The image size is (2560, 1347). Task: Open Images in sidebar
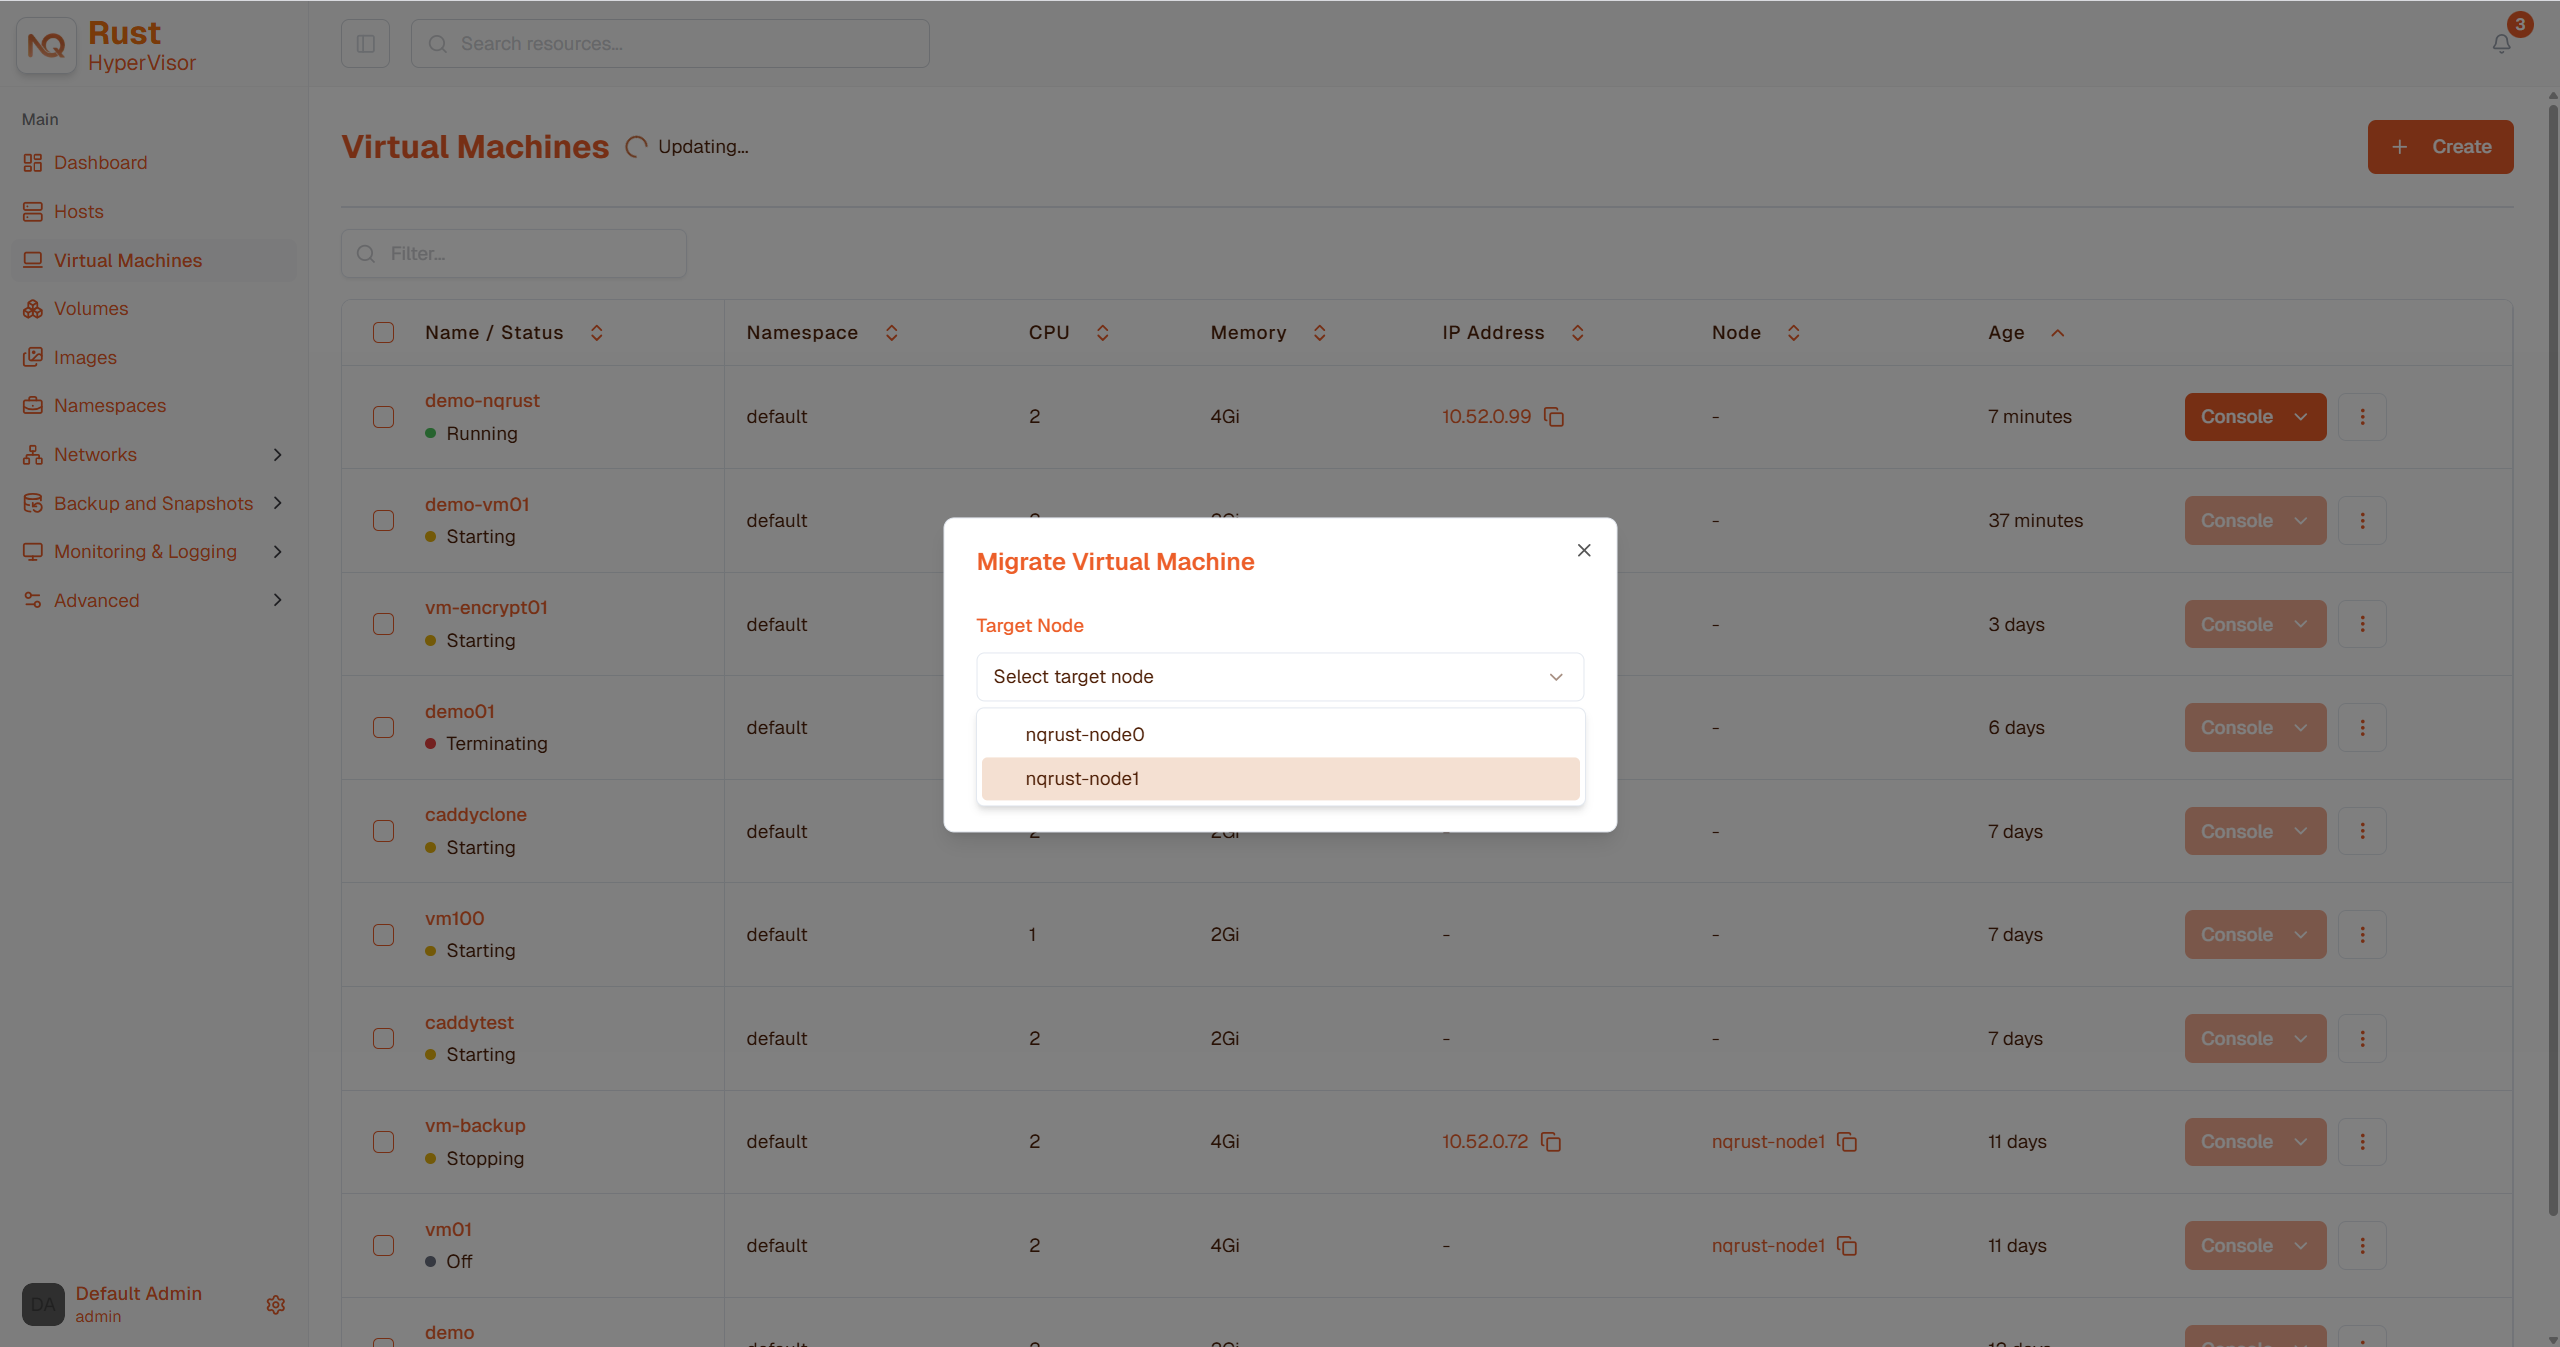tap(155, 358)
